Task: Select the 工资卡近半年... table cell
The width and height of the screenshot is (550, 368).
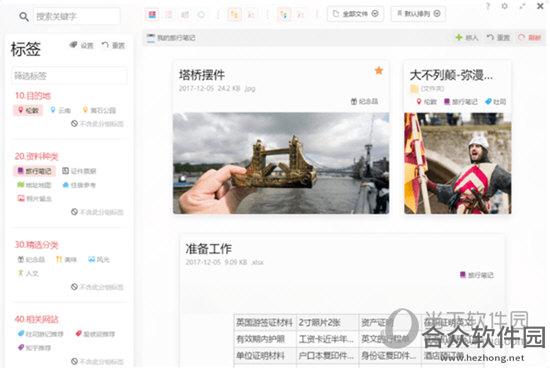Action: 328,339
